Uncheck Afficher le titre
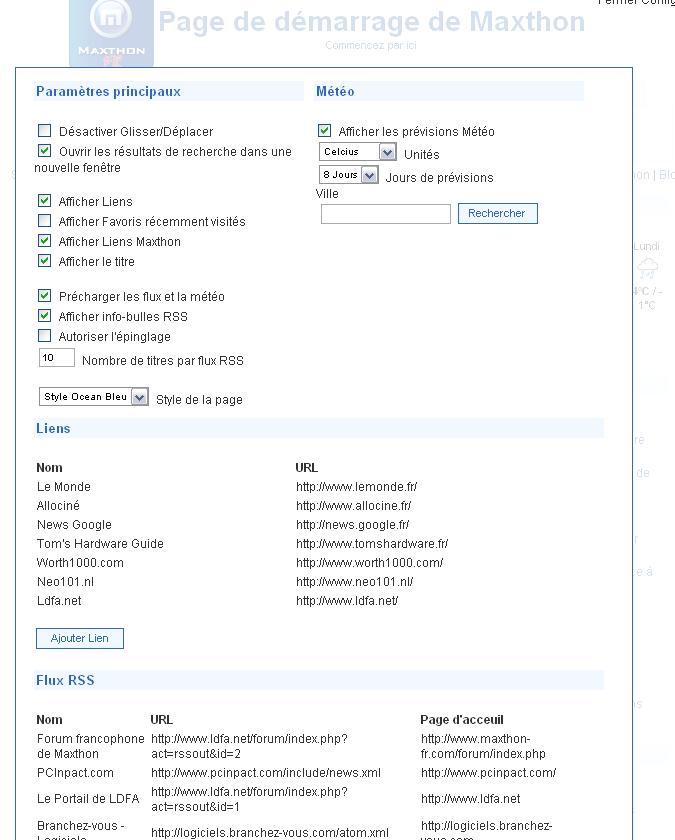Image resolution: width=675 pixels, height=840 pixels. pyautogui.click(x=44, y=261)
